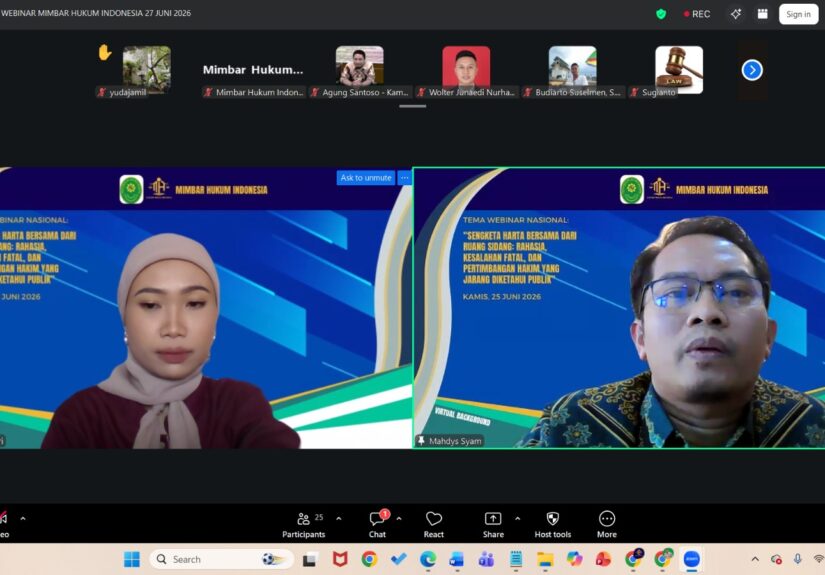Select Agung Santoso participant thumbnail
Viewport: 825px width, 575px height.
coord(360,66)
